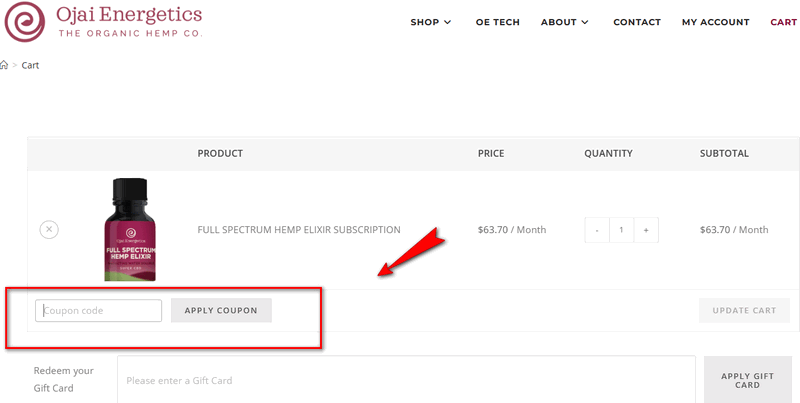The width and height of the screenshot is (800, 403).
Task: Click the Ojai Energetics spiral logo
Action: pos(25,20)
